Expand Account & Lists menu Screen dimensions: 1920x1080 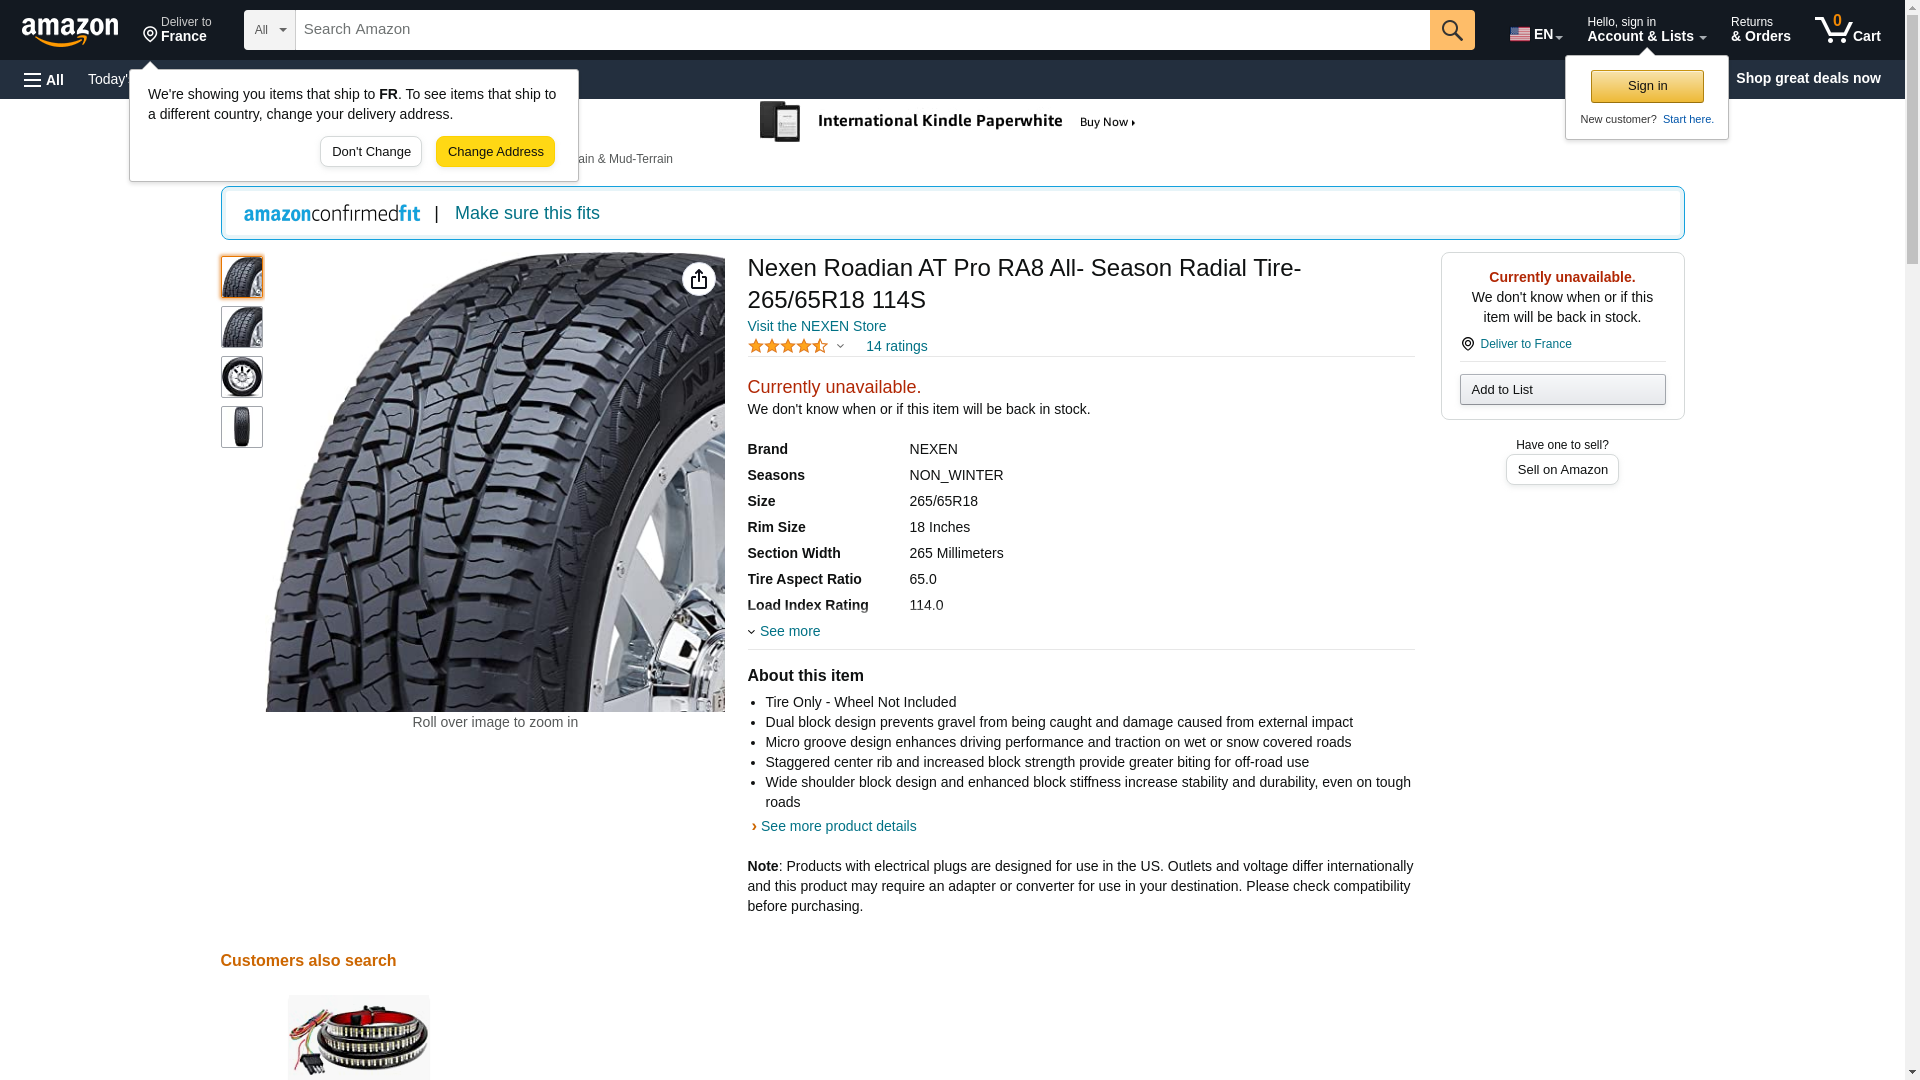point(1646,30)
